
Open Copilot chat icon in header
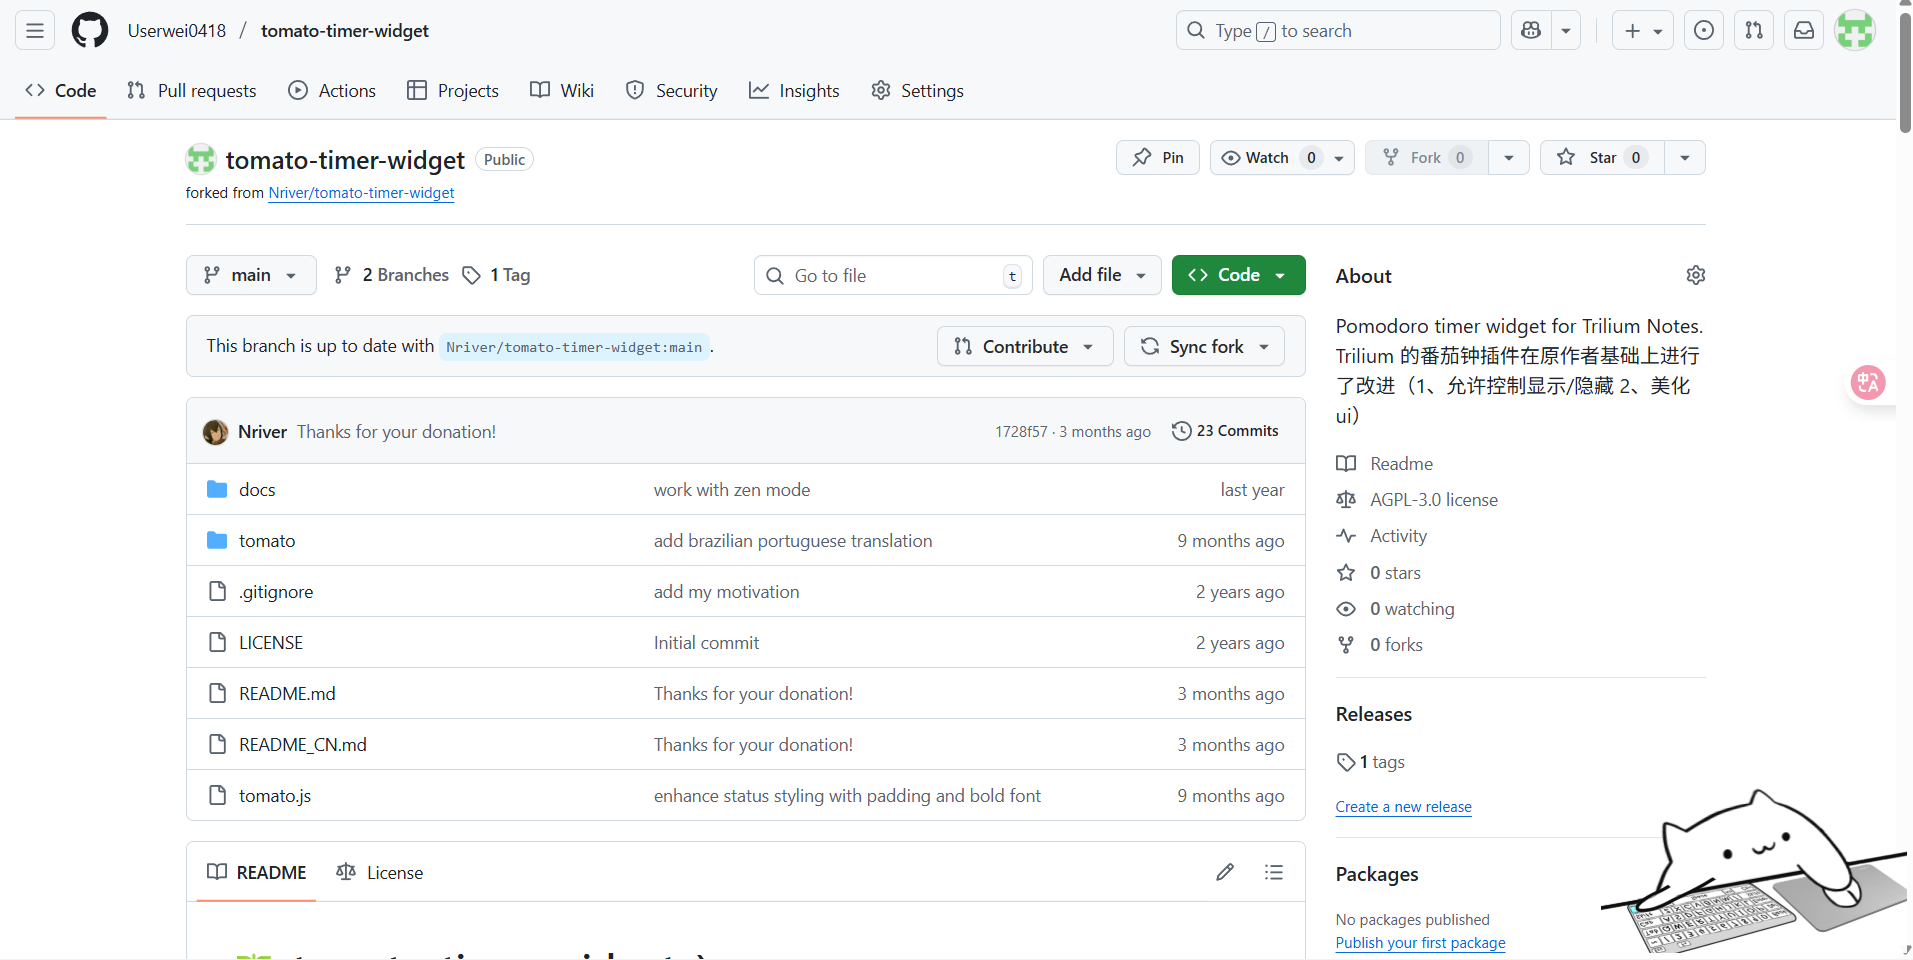click(x=1531, y=31)
